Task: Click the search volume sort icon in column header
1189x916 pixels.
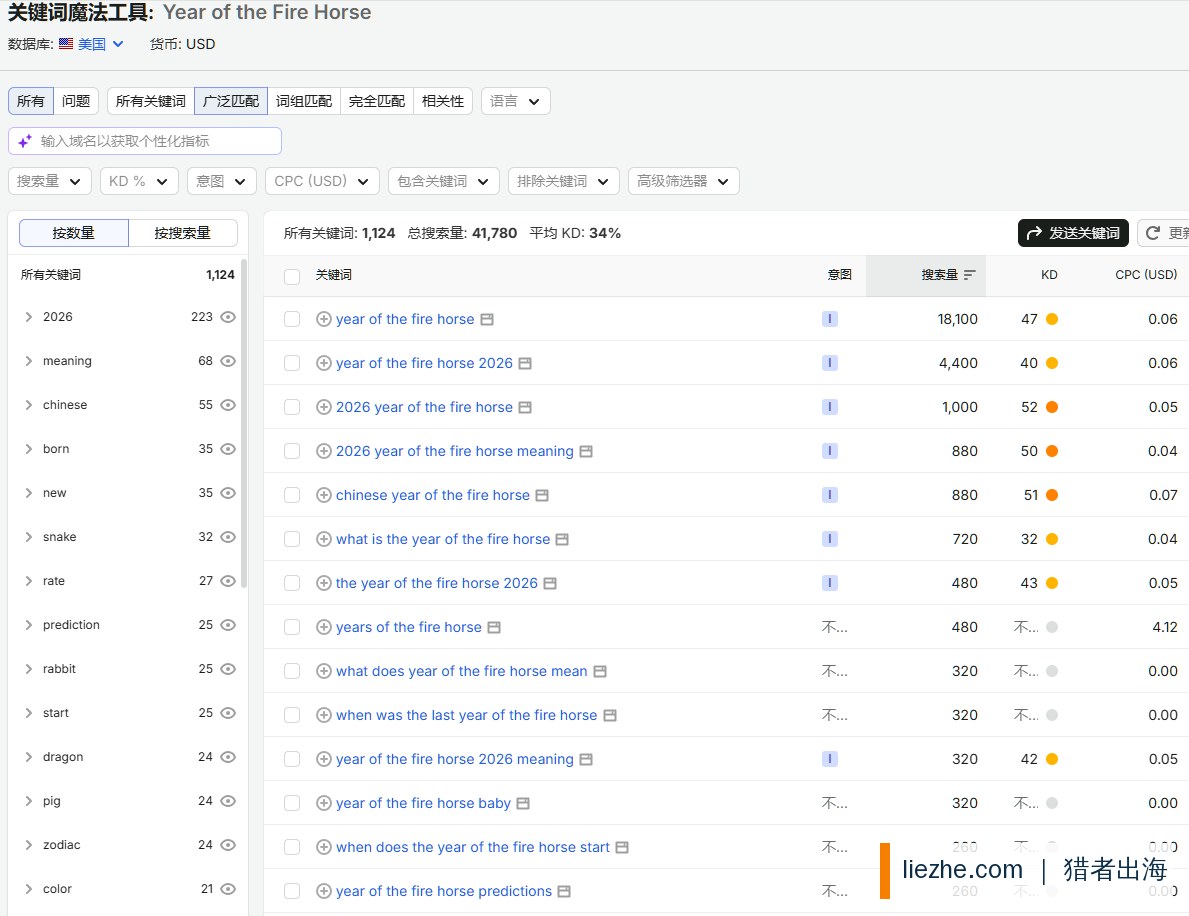Action: 969,275
